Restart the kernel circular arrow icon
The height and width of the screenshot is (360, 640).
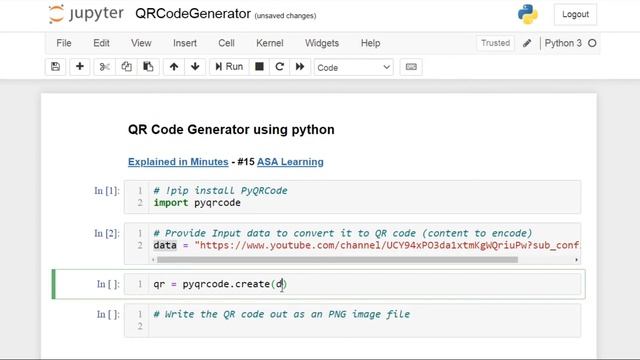click(280, 67)
